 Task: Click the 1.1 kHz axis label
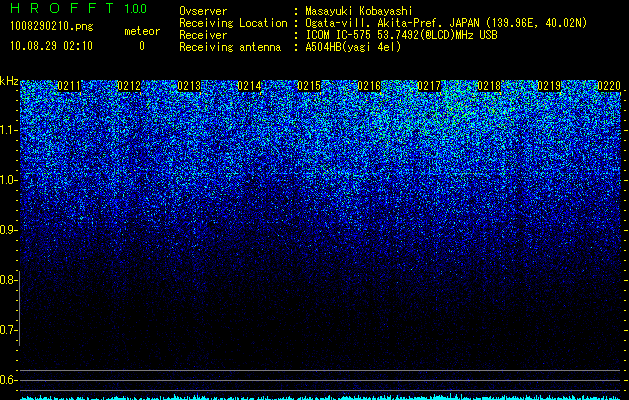pyautogui.click(x=7, y=130)
